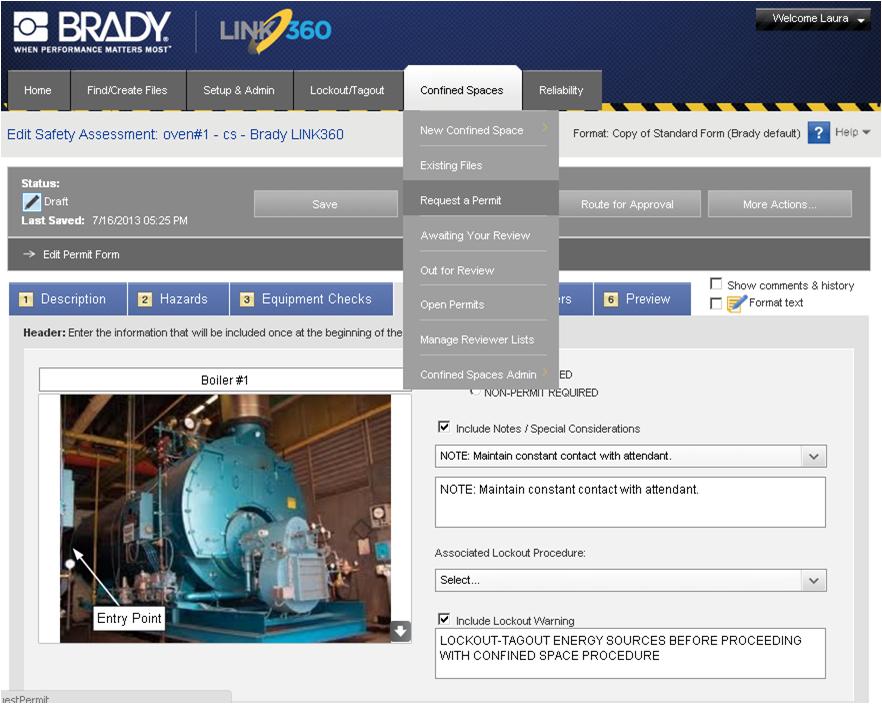Select Open Permits menu item
This screenshot has width=882, height=704.
(481, 304)
